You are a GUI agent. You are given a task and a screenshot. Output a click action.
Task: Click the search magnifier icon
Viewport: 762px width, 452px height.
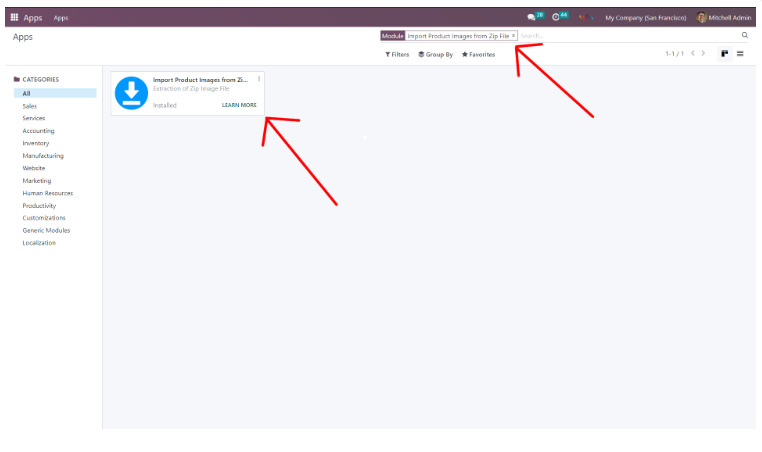coord(744,35)
